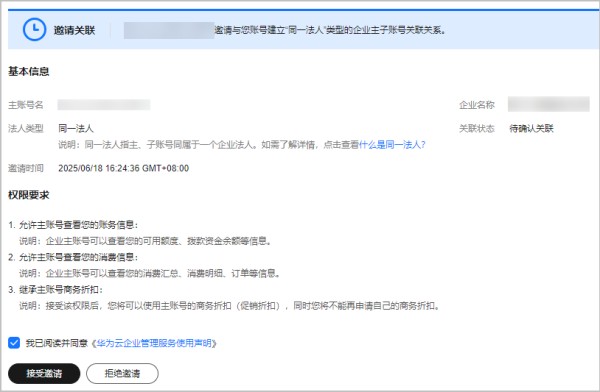Click the 接受邀请 button

pyautogui.click(x=44, y=373)
